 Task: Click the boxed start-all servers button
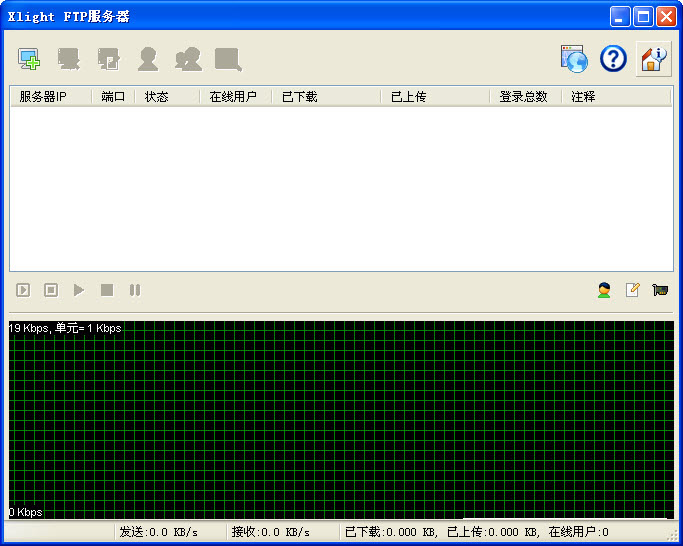[23, 290]
